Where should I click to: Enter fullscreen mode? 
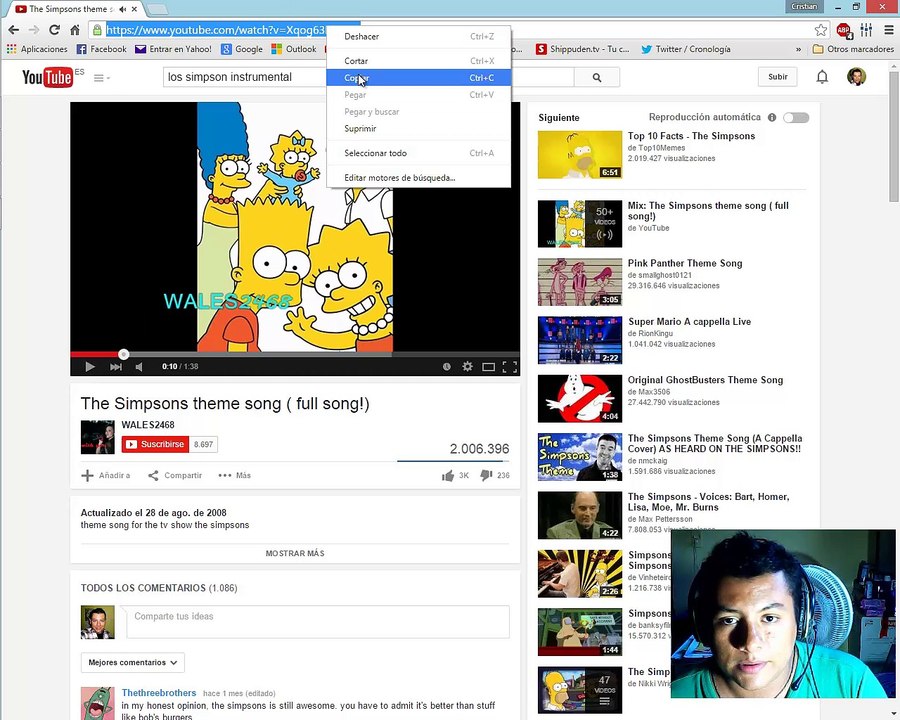click(510, 366)
